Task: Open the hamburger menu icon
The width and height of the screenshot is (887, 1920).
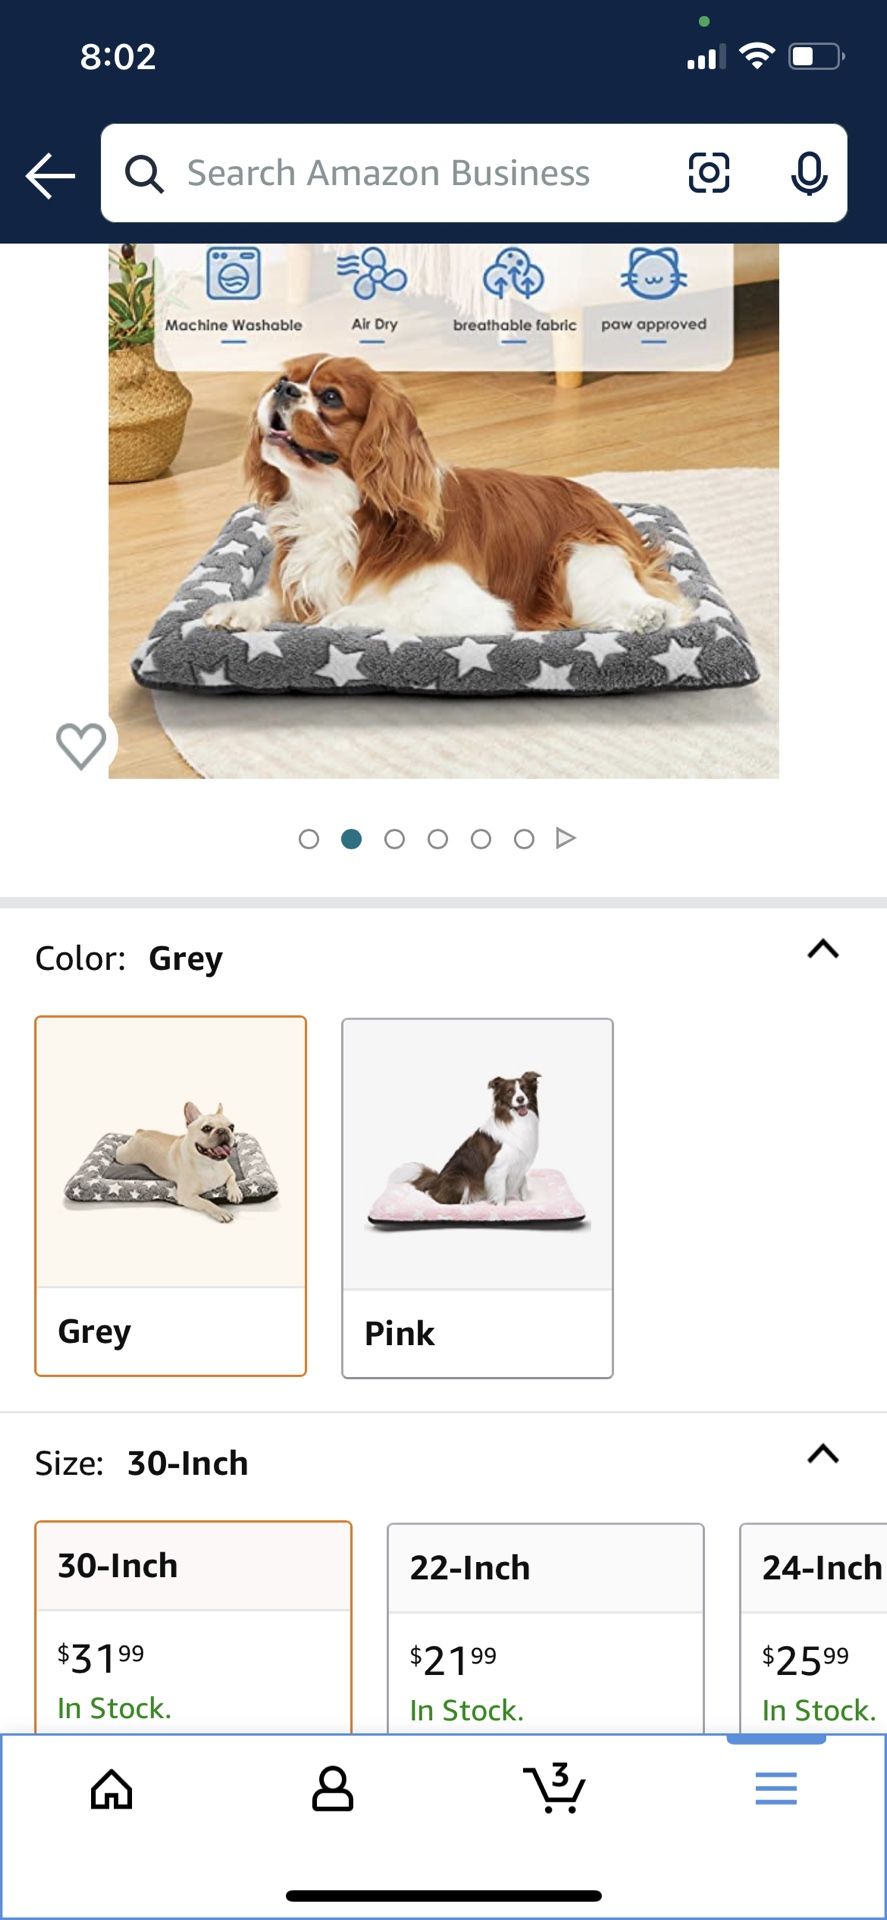Action: coord(776,1788)
